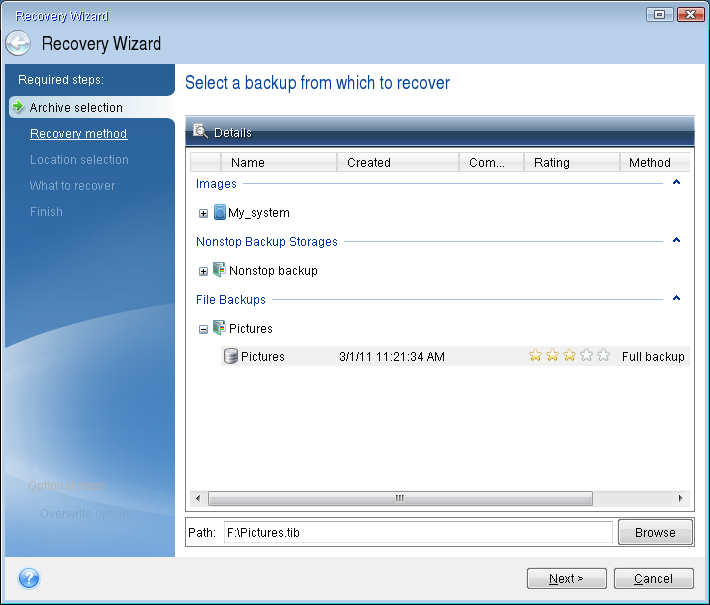
Task: Click the Path input field
Action: click(x=416, y=533)
